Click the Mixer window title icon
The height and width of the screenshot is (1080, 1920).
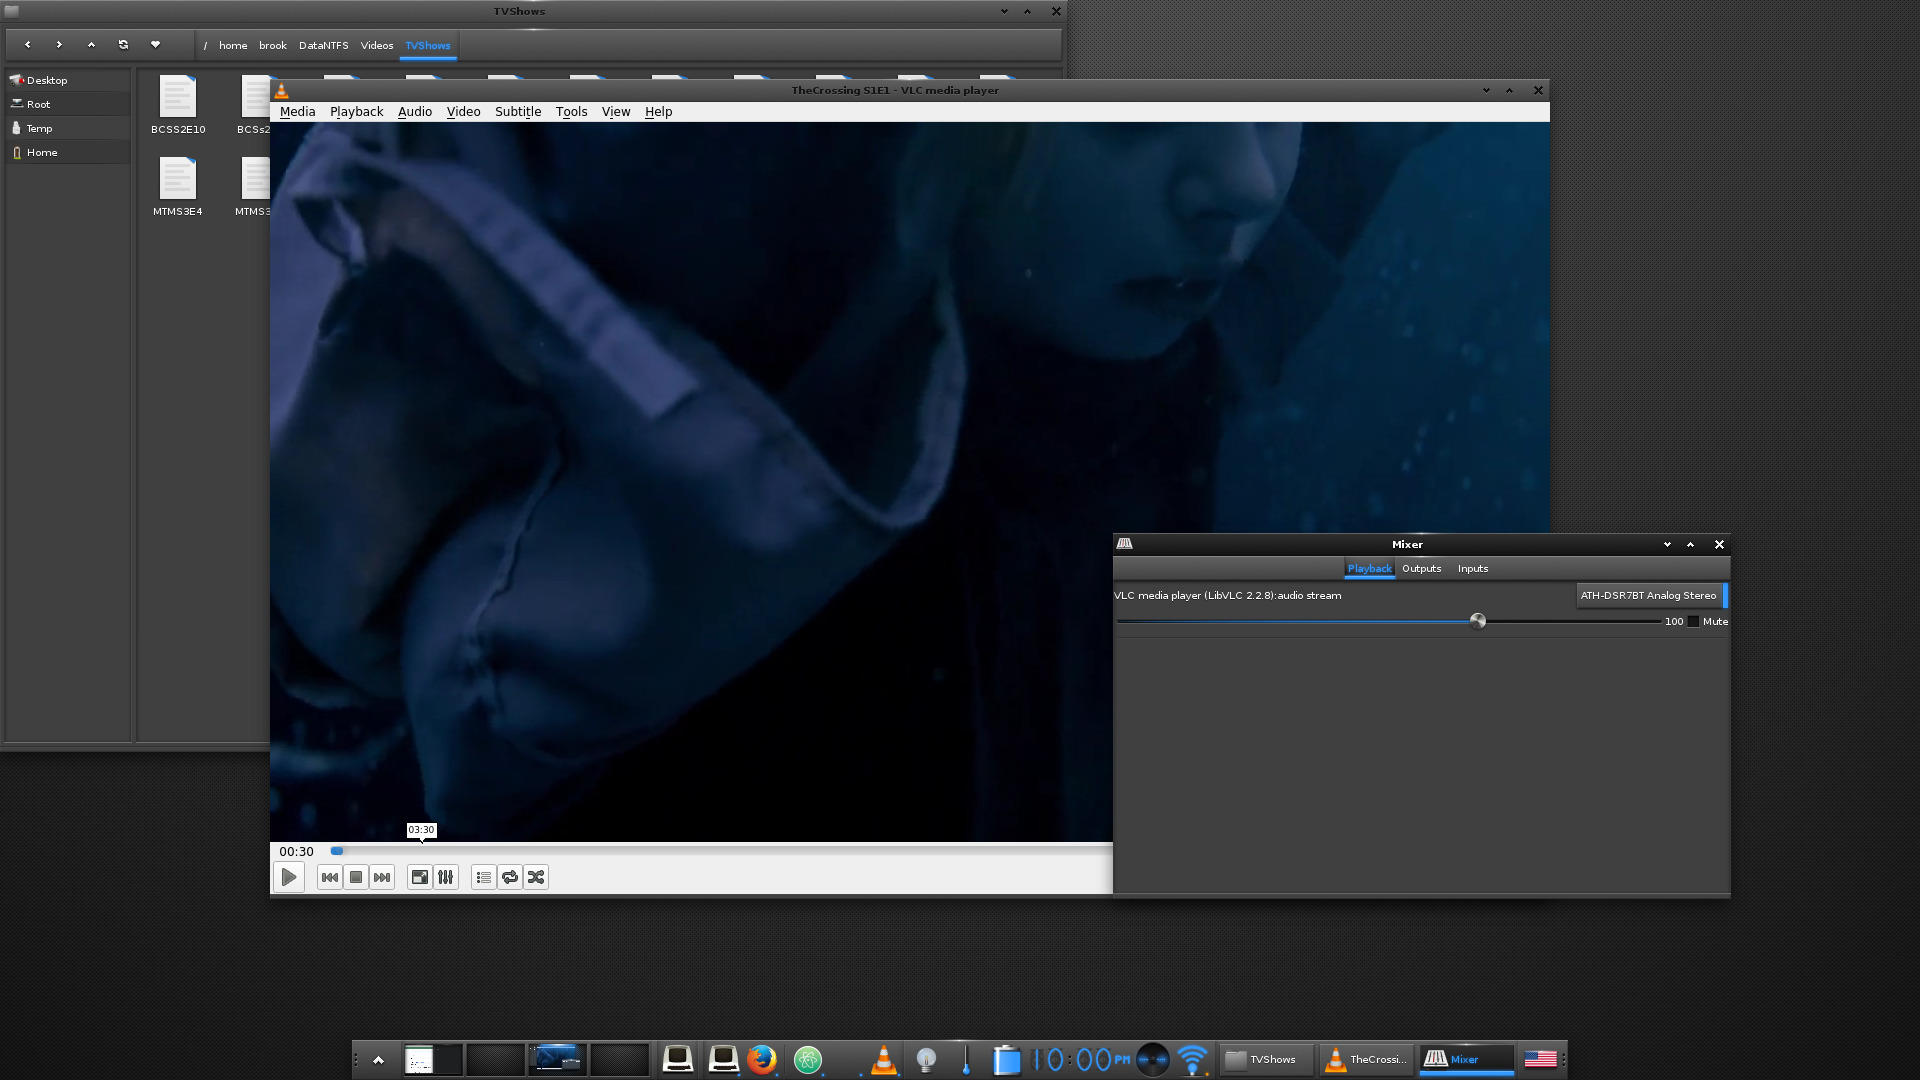(1124, 544)
